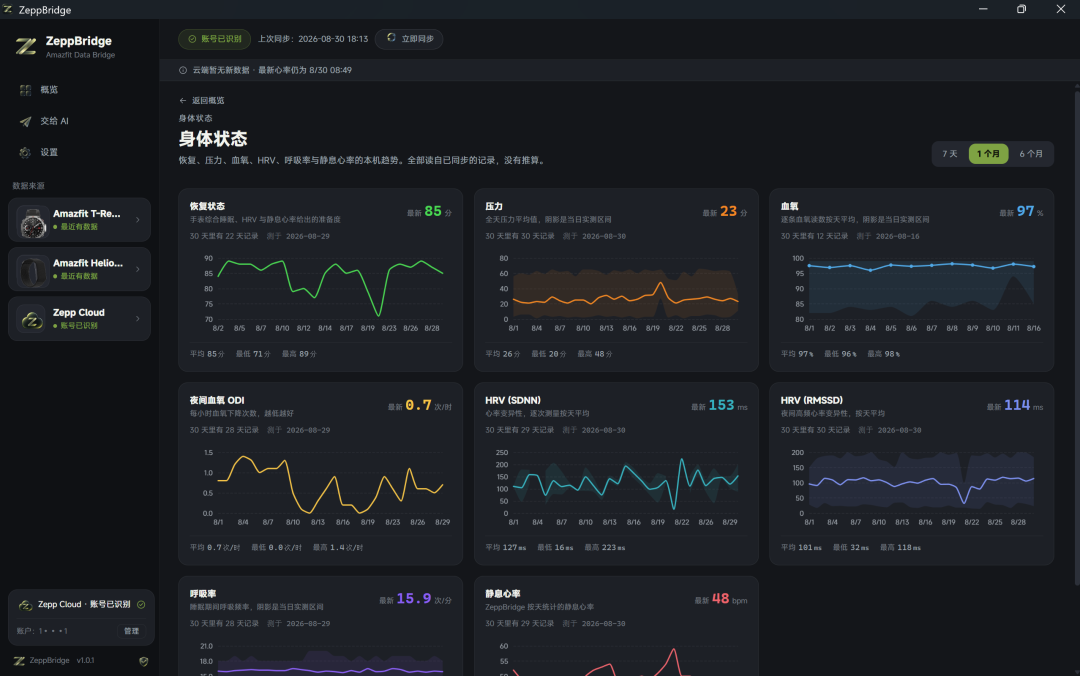Expand the Amazfit Helio... source chevron
1080x676 pixels.
click(138, 269)
